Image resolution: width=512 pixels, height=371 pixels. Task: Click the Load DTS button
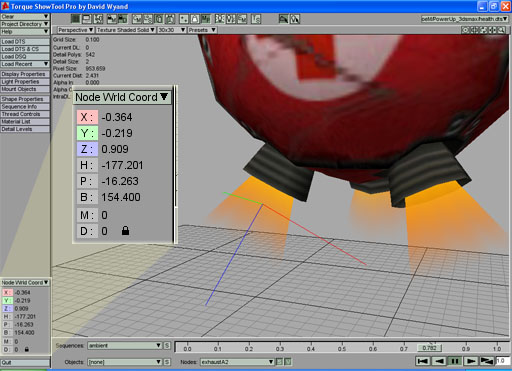(x=25, y=42)
